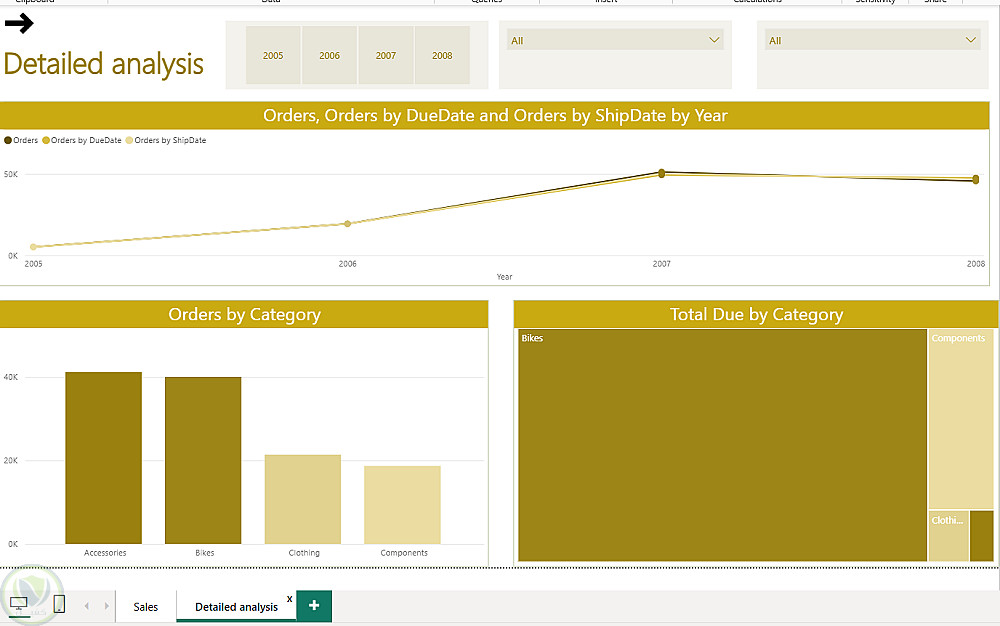Click the Year axis label
The width and height of the screenshot is (1000, 626).
click(504, 277)
